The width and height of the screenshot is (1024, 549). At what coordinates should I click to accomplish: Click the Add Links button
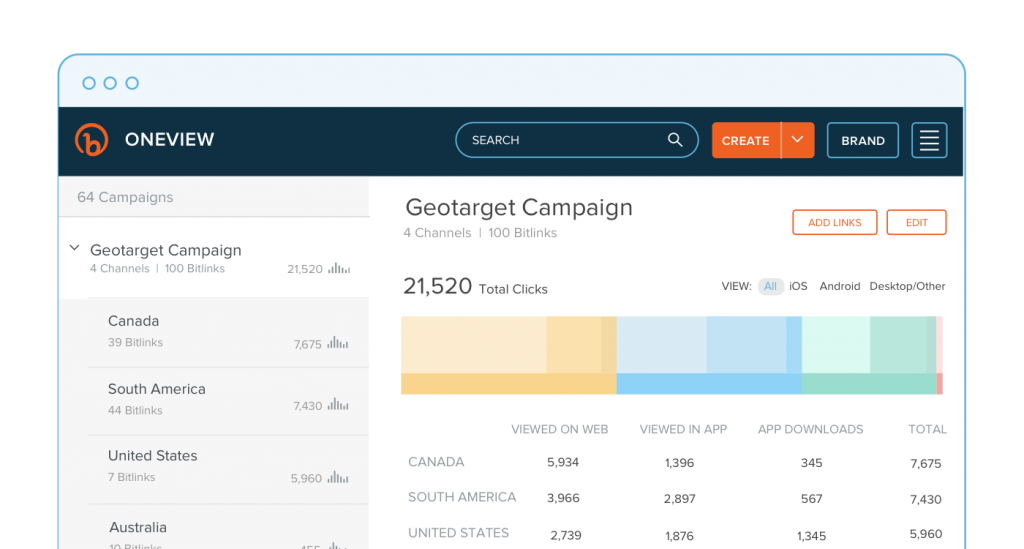(834, 222)
